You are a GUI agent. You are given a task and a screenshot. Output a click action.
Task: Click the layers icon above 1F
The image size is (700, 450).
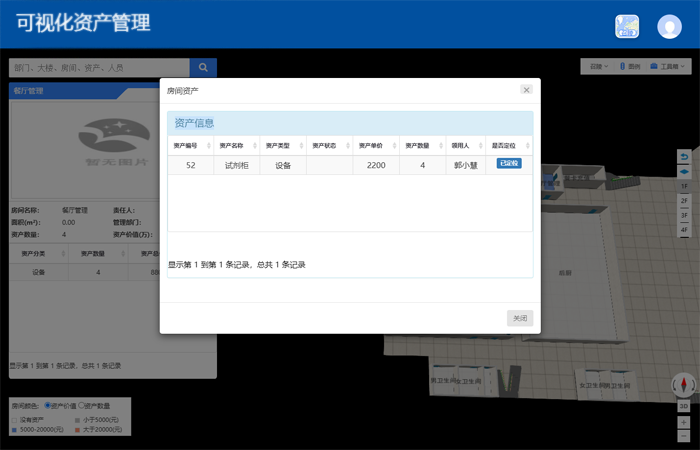(684, 171)
